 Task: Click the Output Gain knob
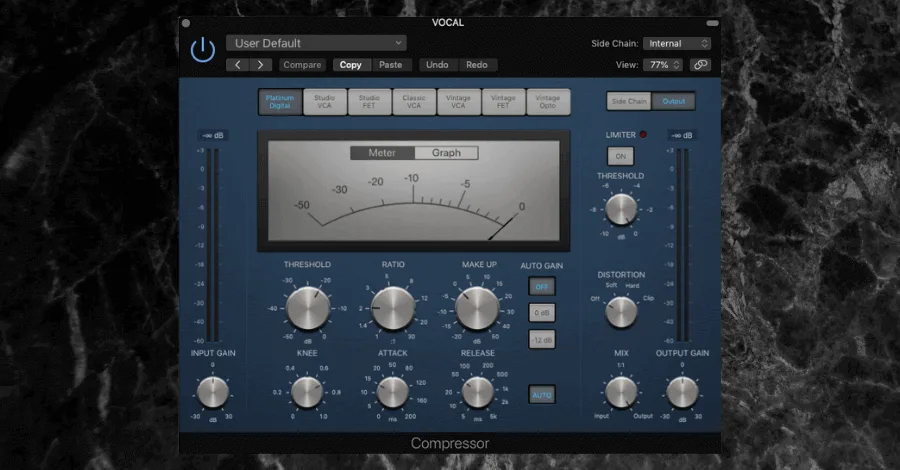pyautogui.click(x=682, y=393)
